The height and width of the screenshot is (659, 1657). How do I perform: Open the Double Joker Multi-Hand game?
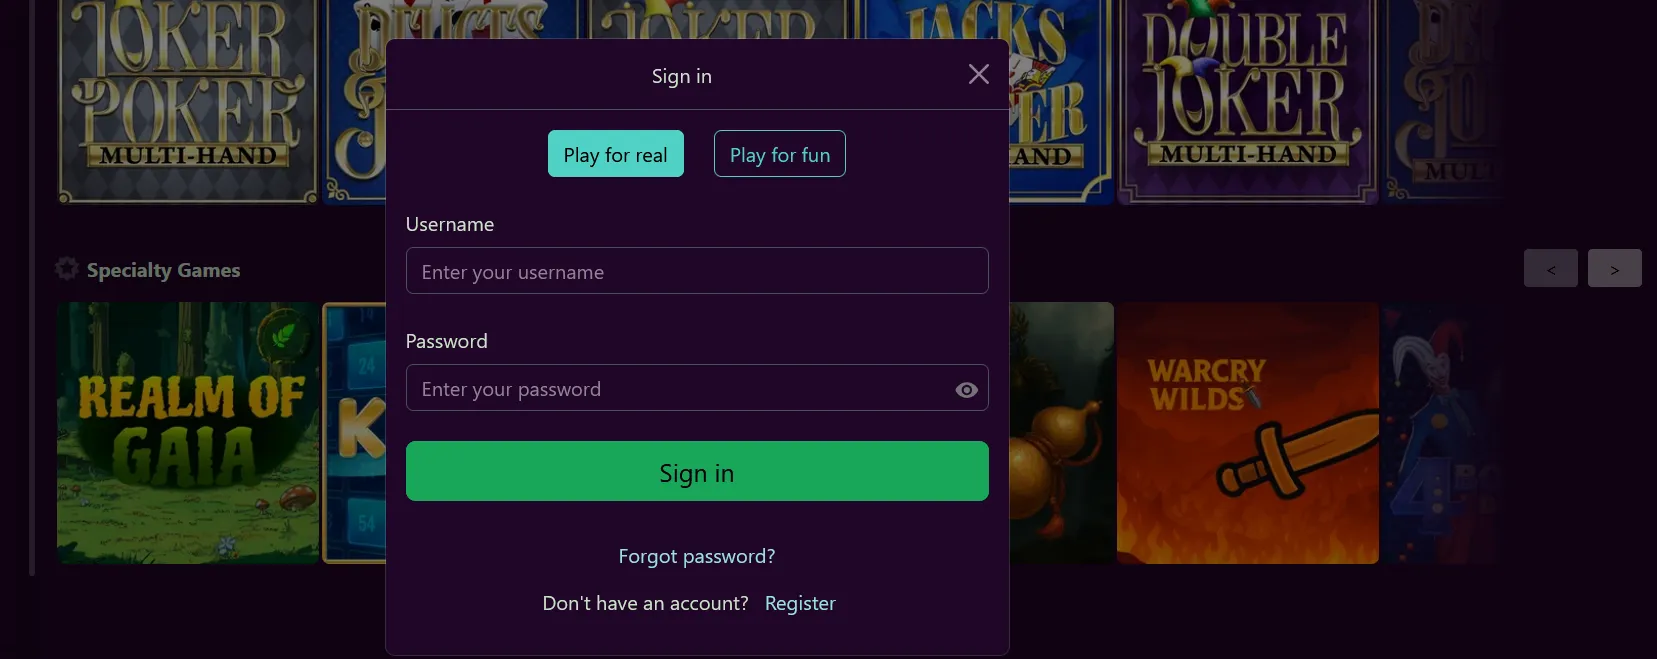coord(1246,100)
